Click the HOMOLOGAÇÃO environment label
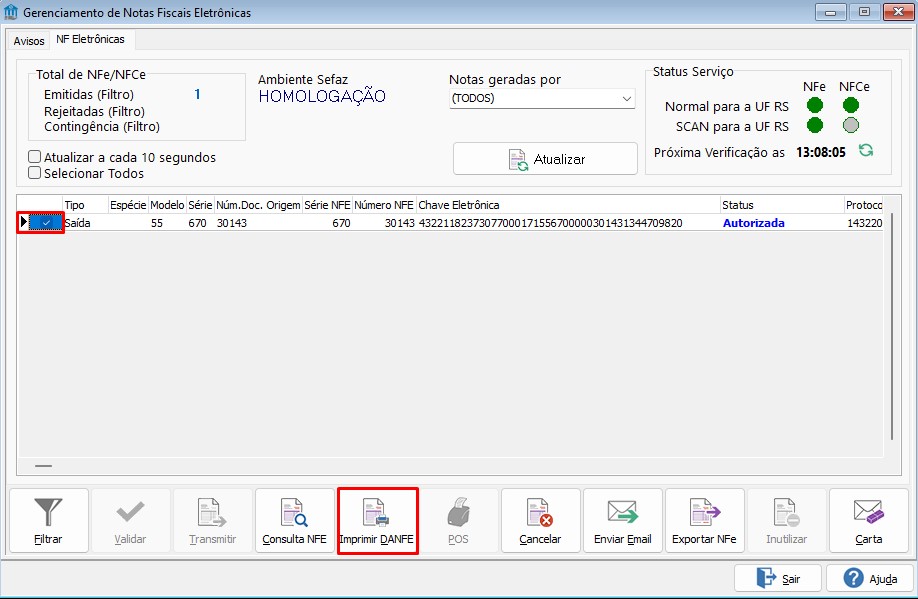Screen dimensions: 918x599 click(322, 97)
